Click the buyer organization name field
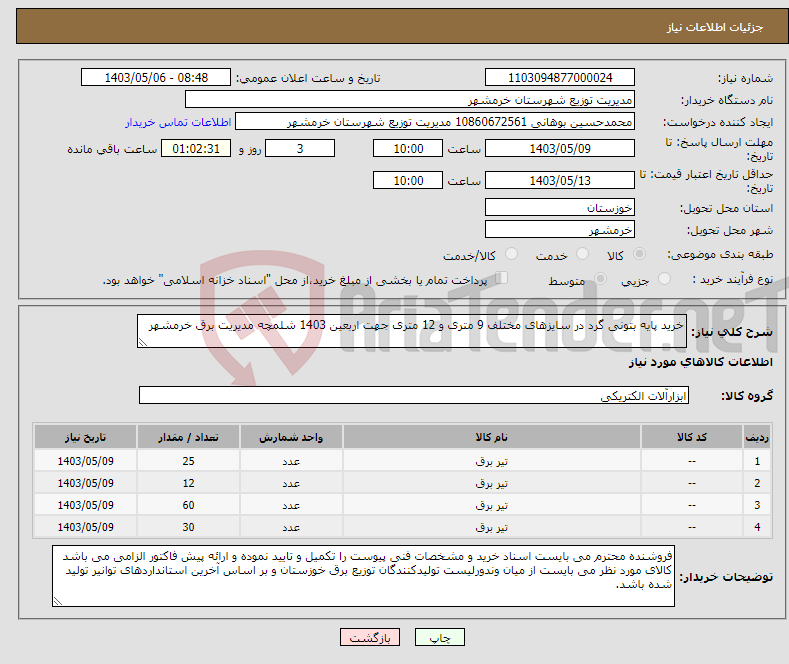 tap(410, 100)
